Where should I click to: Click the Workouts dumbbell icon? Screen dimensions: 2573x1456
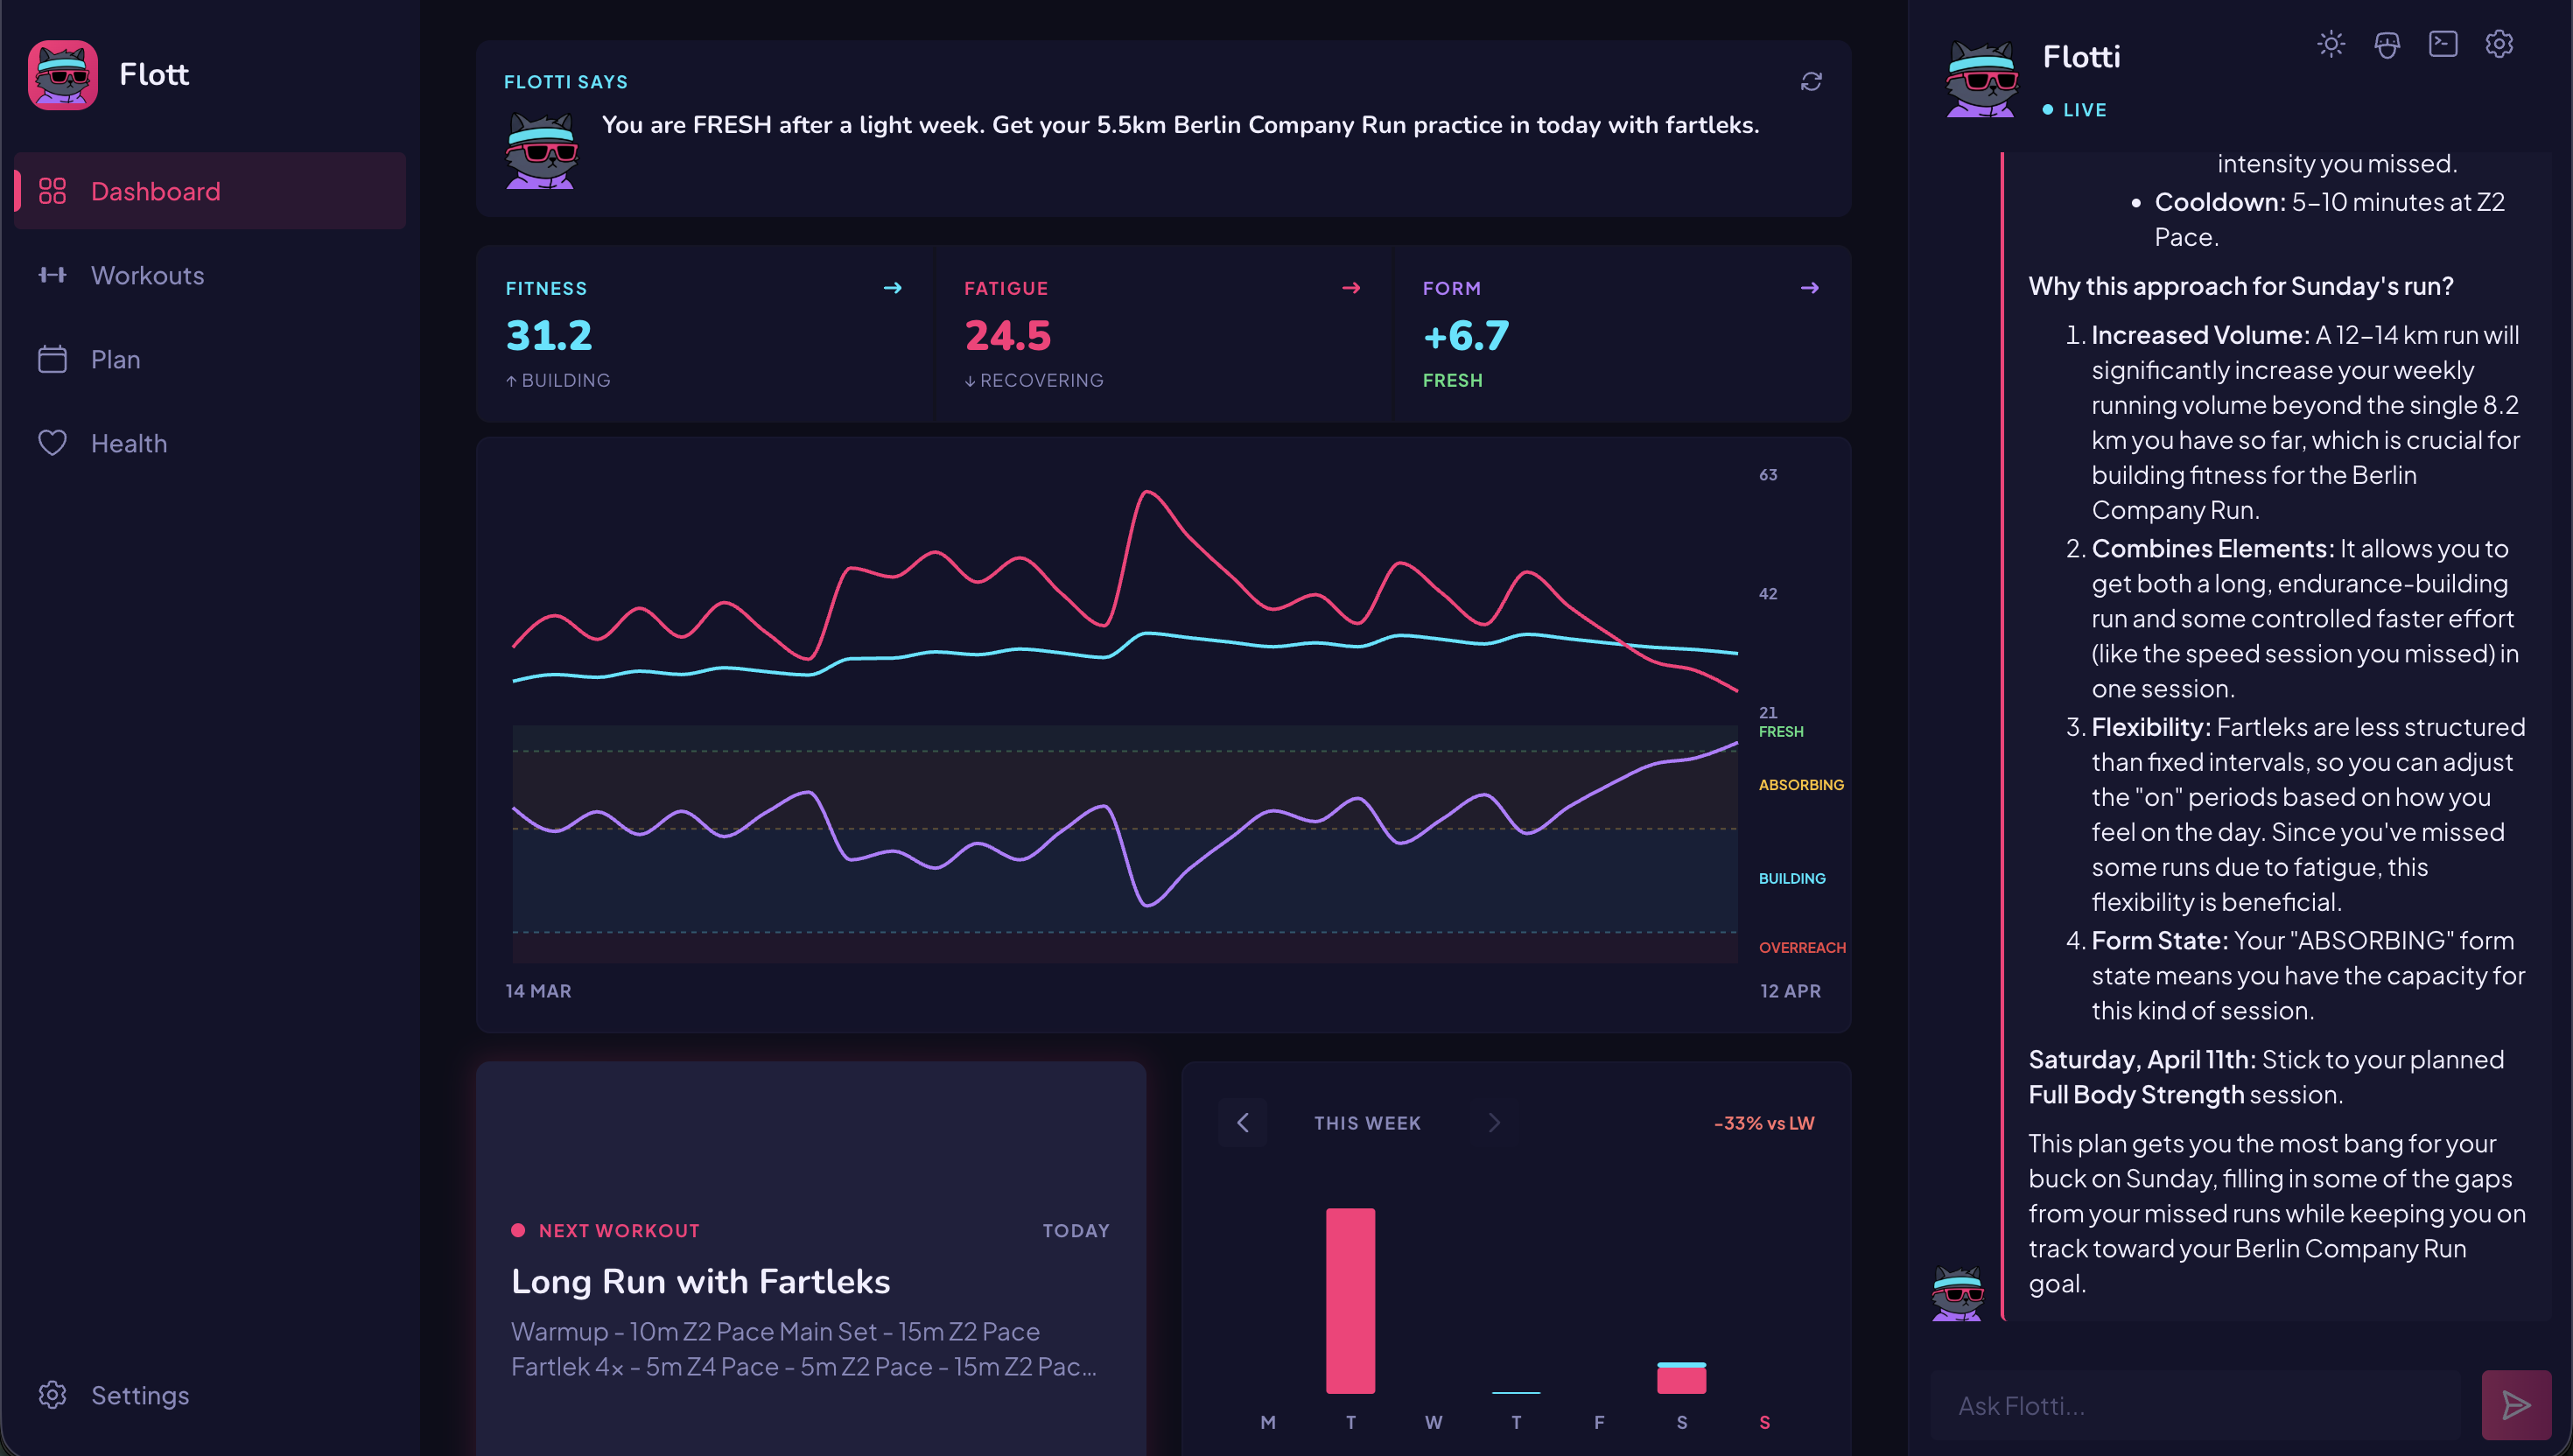(52, 275)
